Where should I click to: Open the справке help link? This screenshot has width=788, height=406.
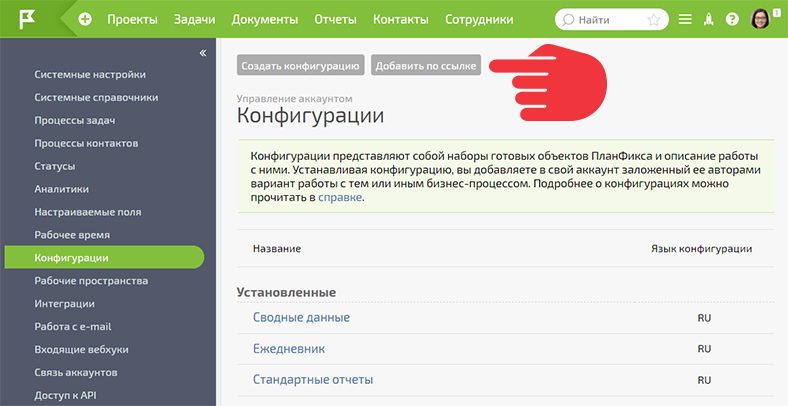tap(340, 197)
